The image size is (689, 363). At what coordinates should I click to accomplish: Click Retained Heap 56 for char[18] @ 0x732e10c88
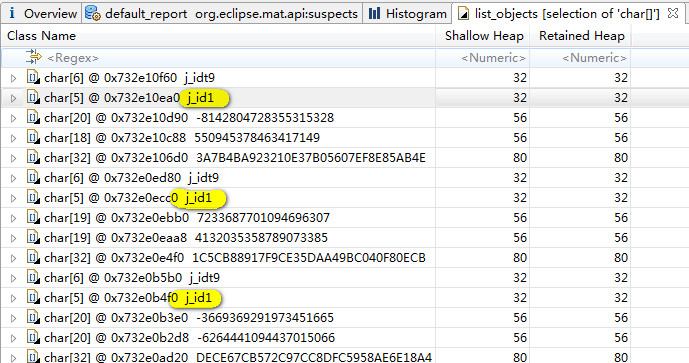621,138
